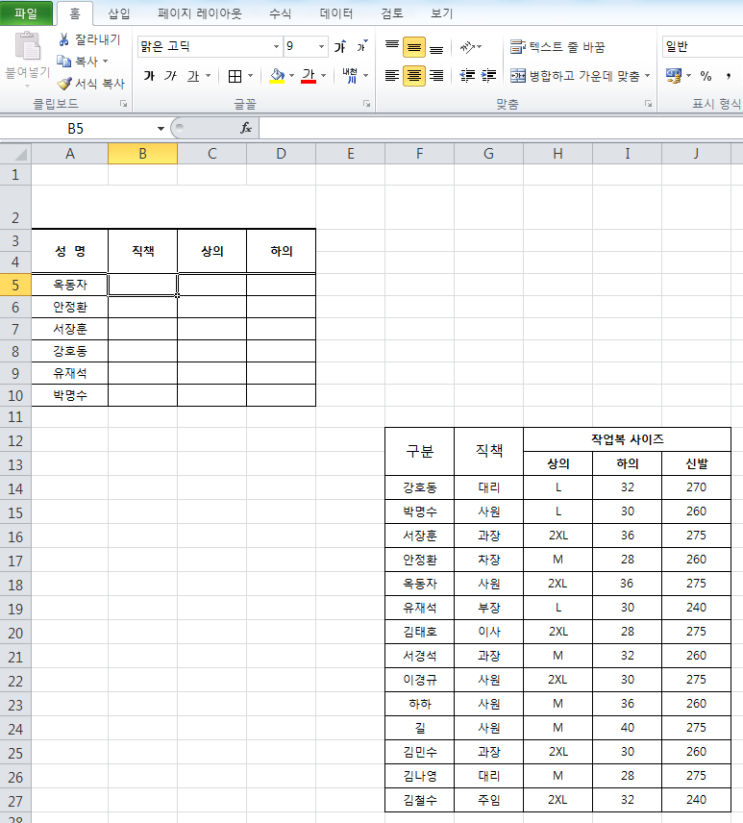Expand the merge and center dropdown arrow

647,76
